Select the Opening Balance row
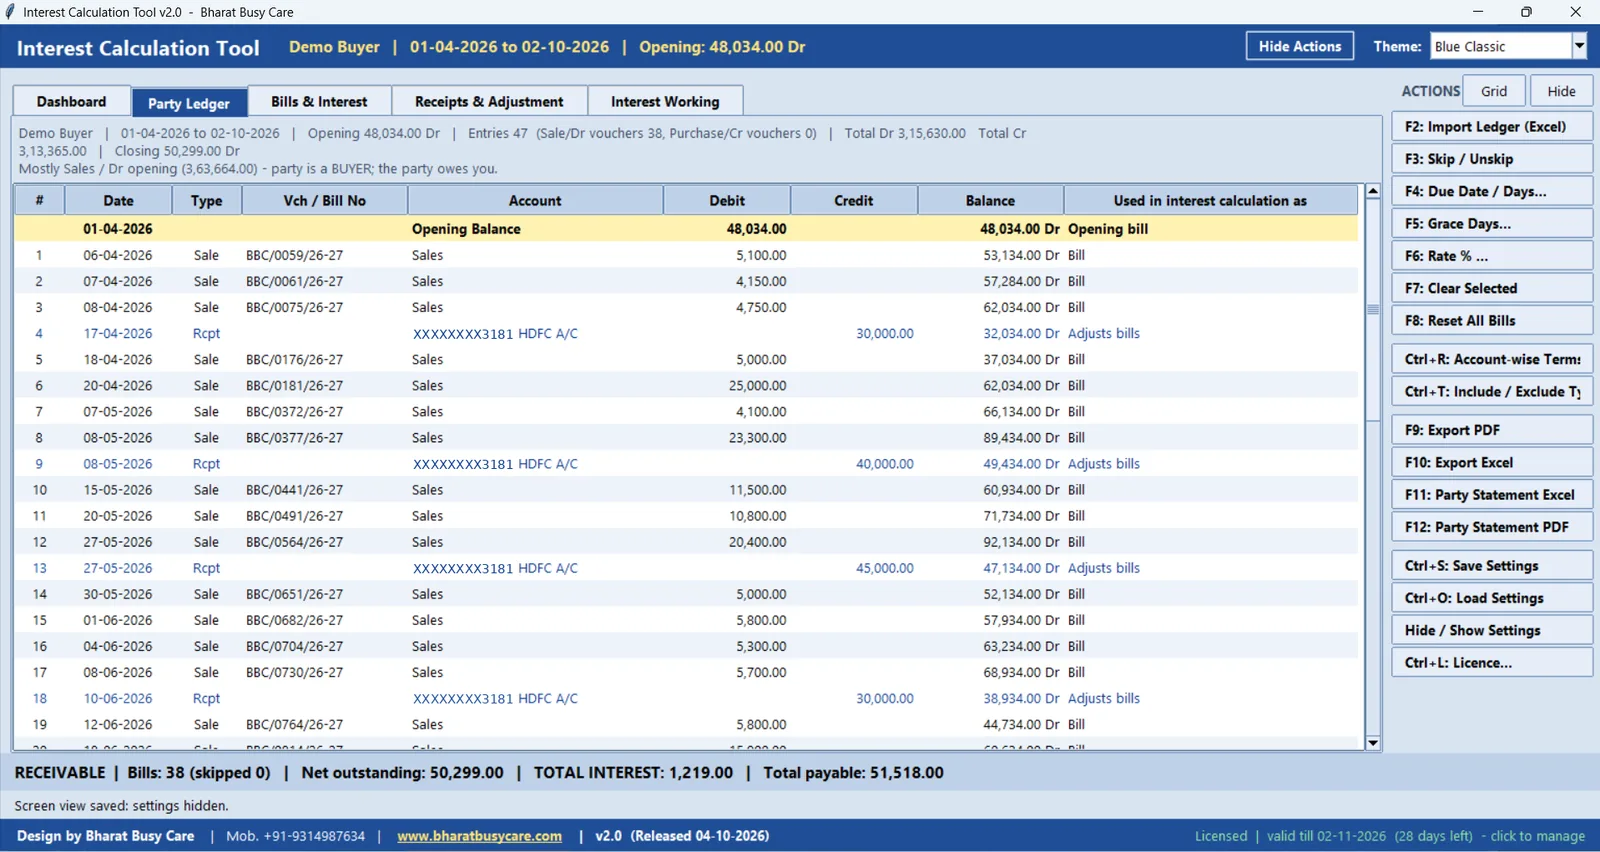This screenshot has width=1600, height=852. pos(687,229)
